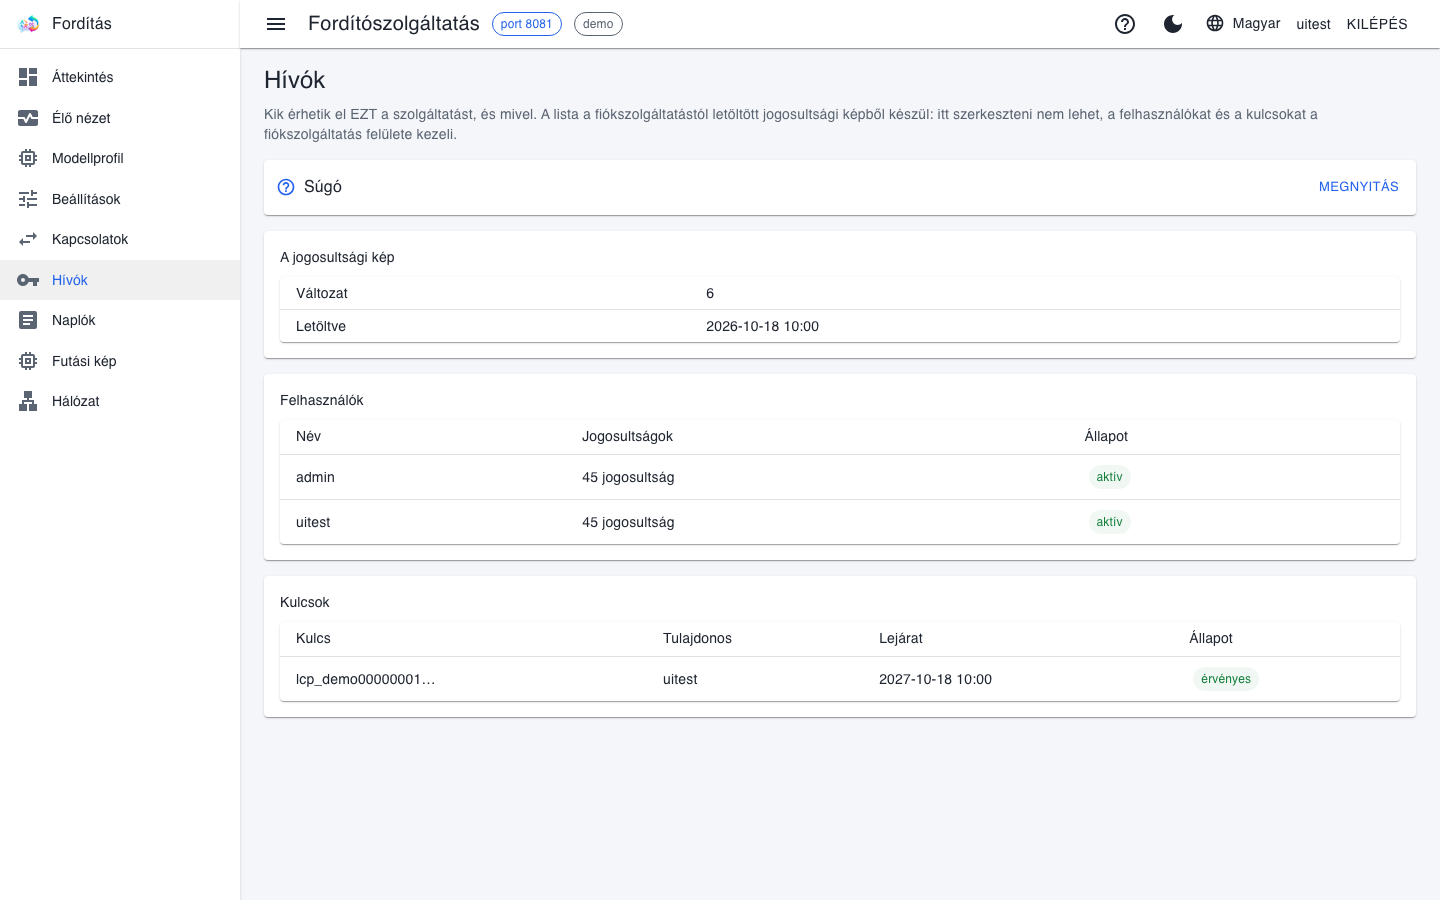Click the KILÉPÉS logout button
1440x900 pixels.
(x=1377, y=24)
